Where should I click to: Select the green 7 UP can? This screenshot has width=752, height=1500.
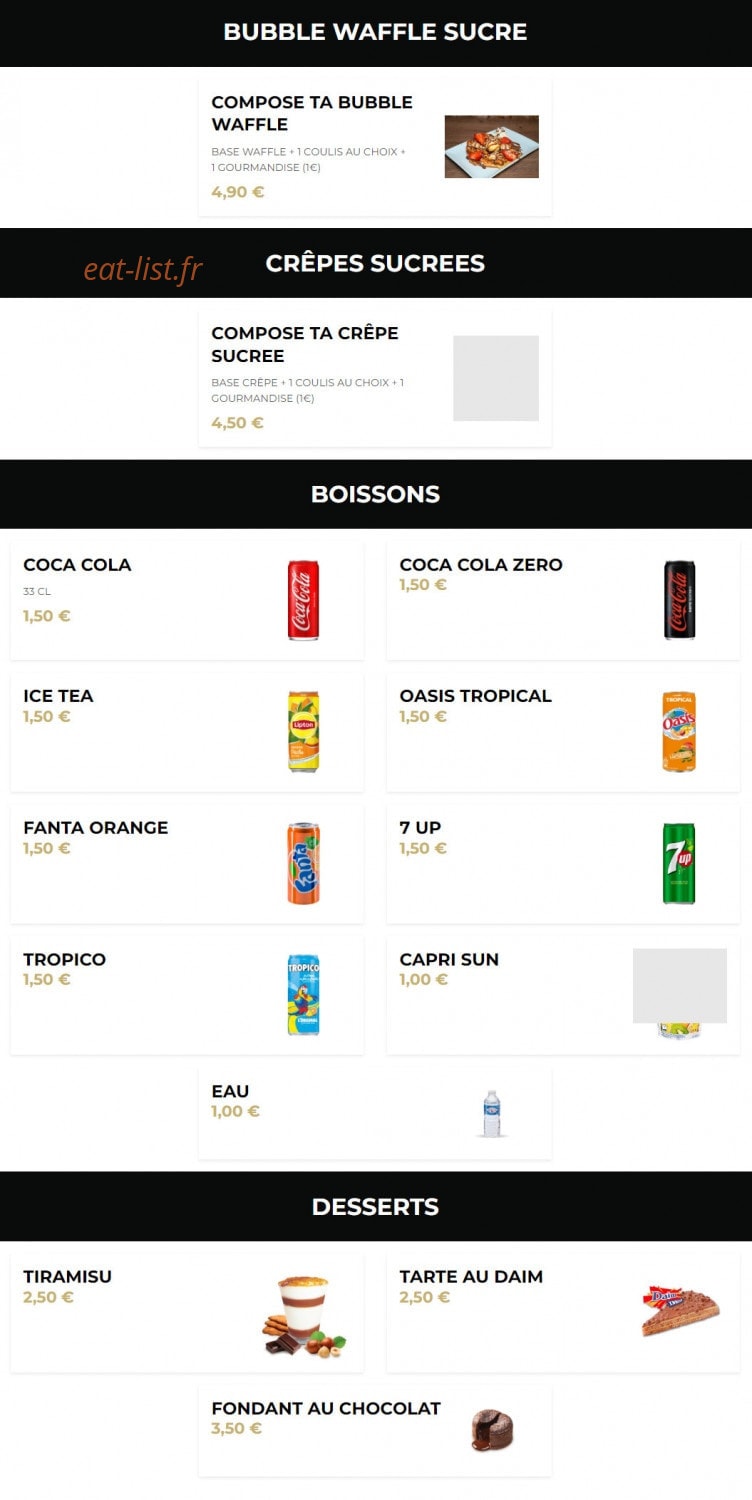[x=680, y=864]
